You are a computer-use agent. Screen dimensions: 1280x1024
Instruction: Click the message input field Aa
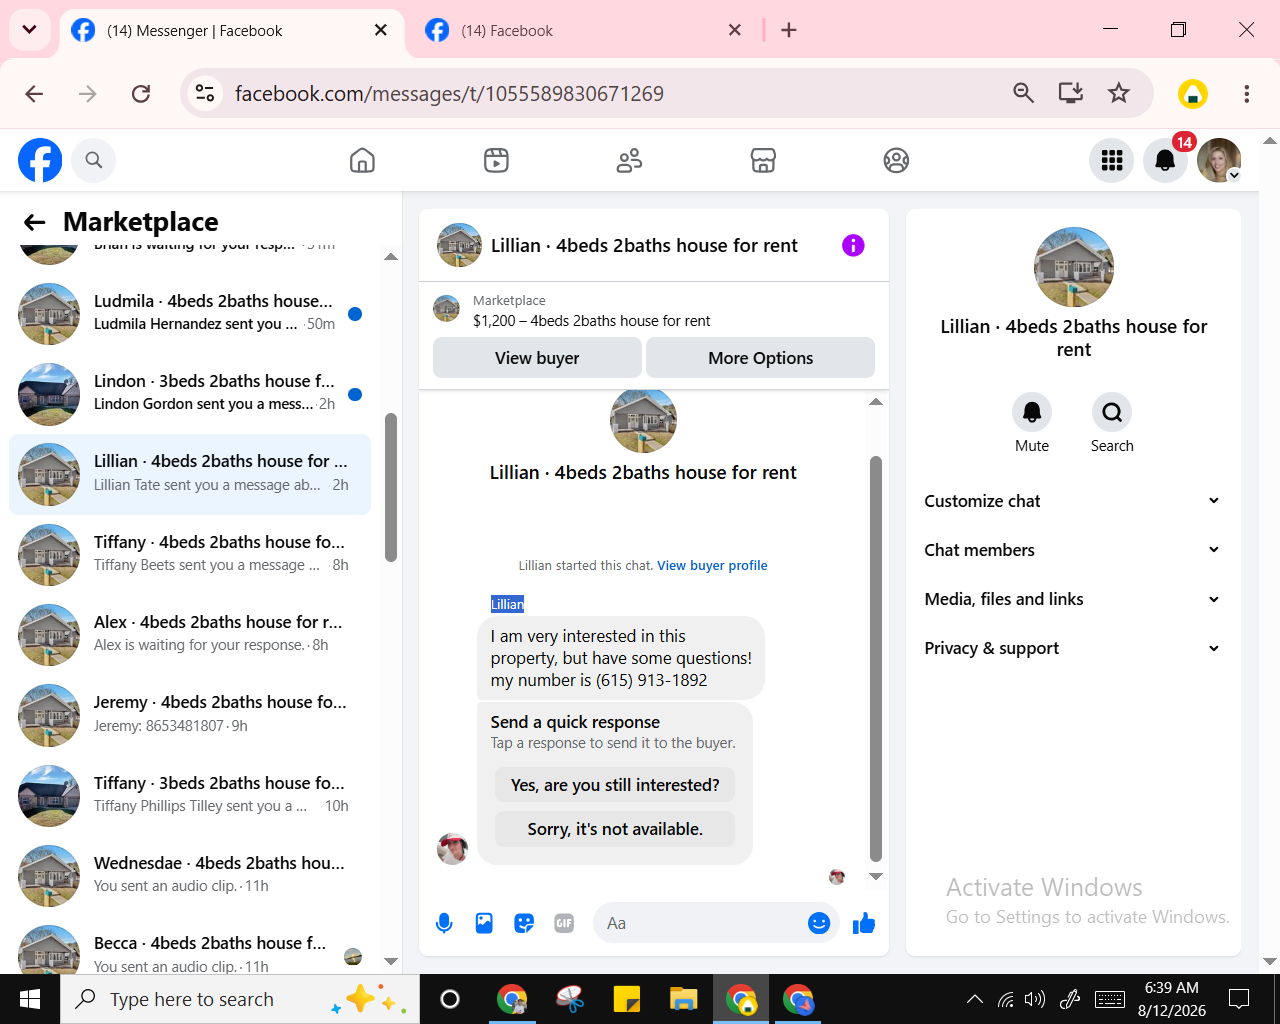(716, 923)
